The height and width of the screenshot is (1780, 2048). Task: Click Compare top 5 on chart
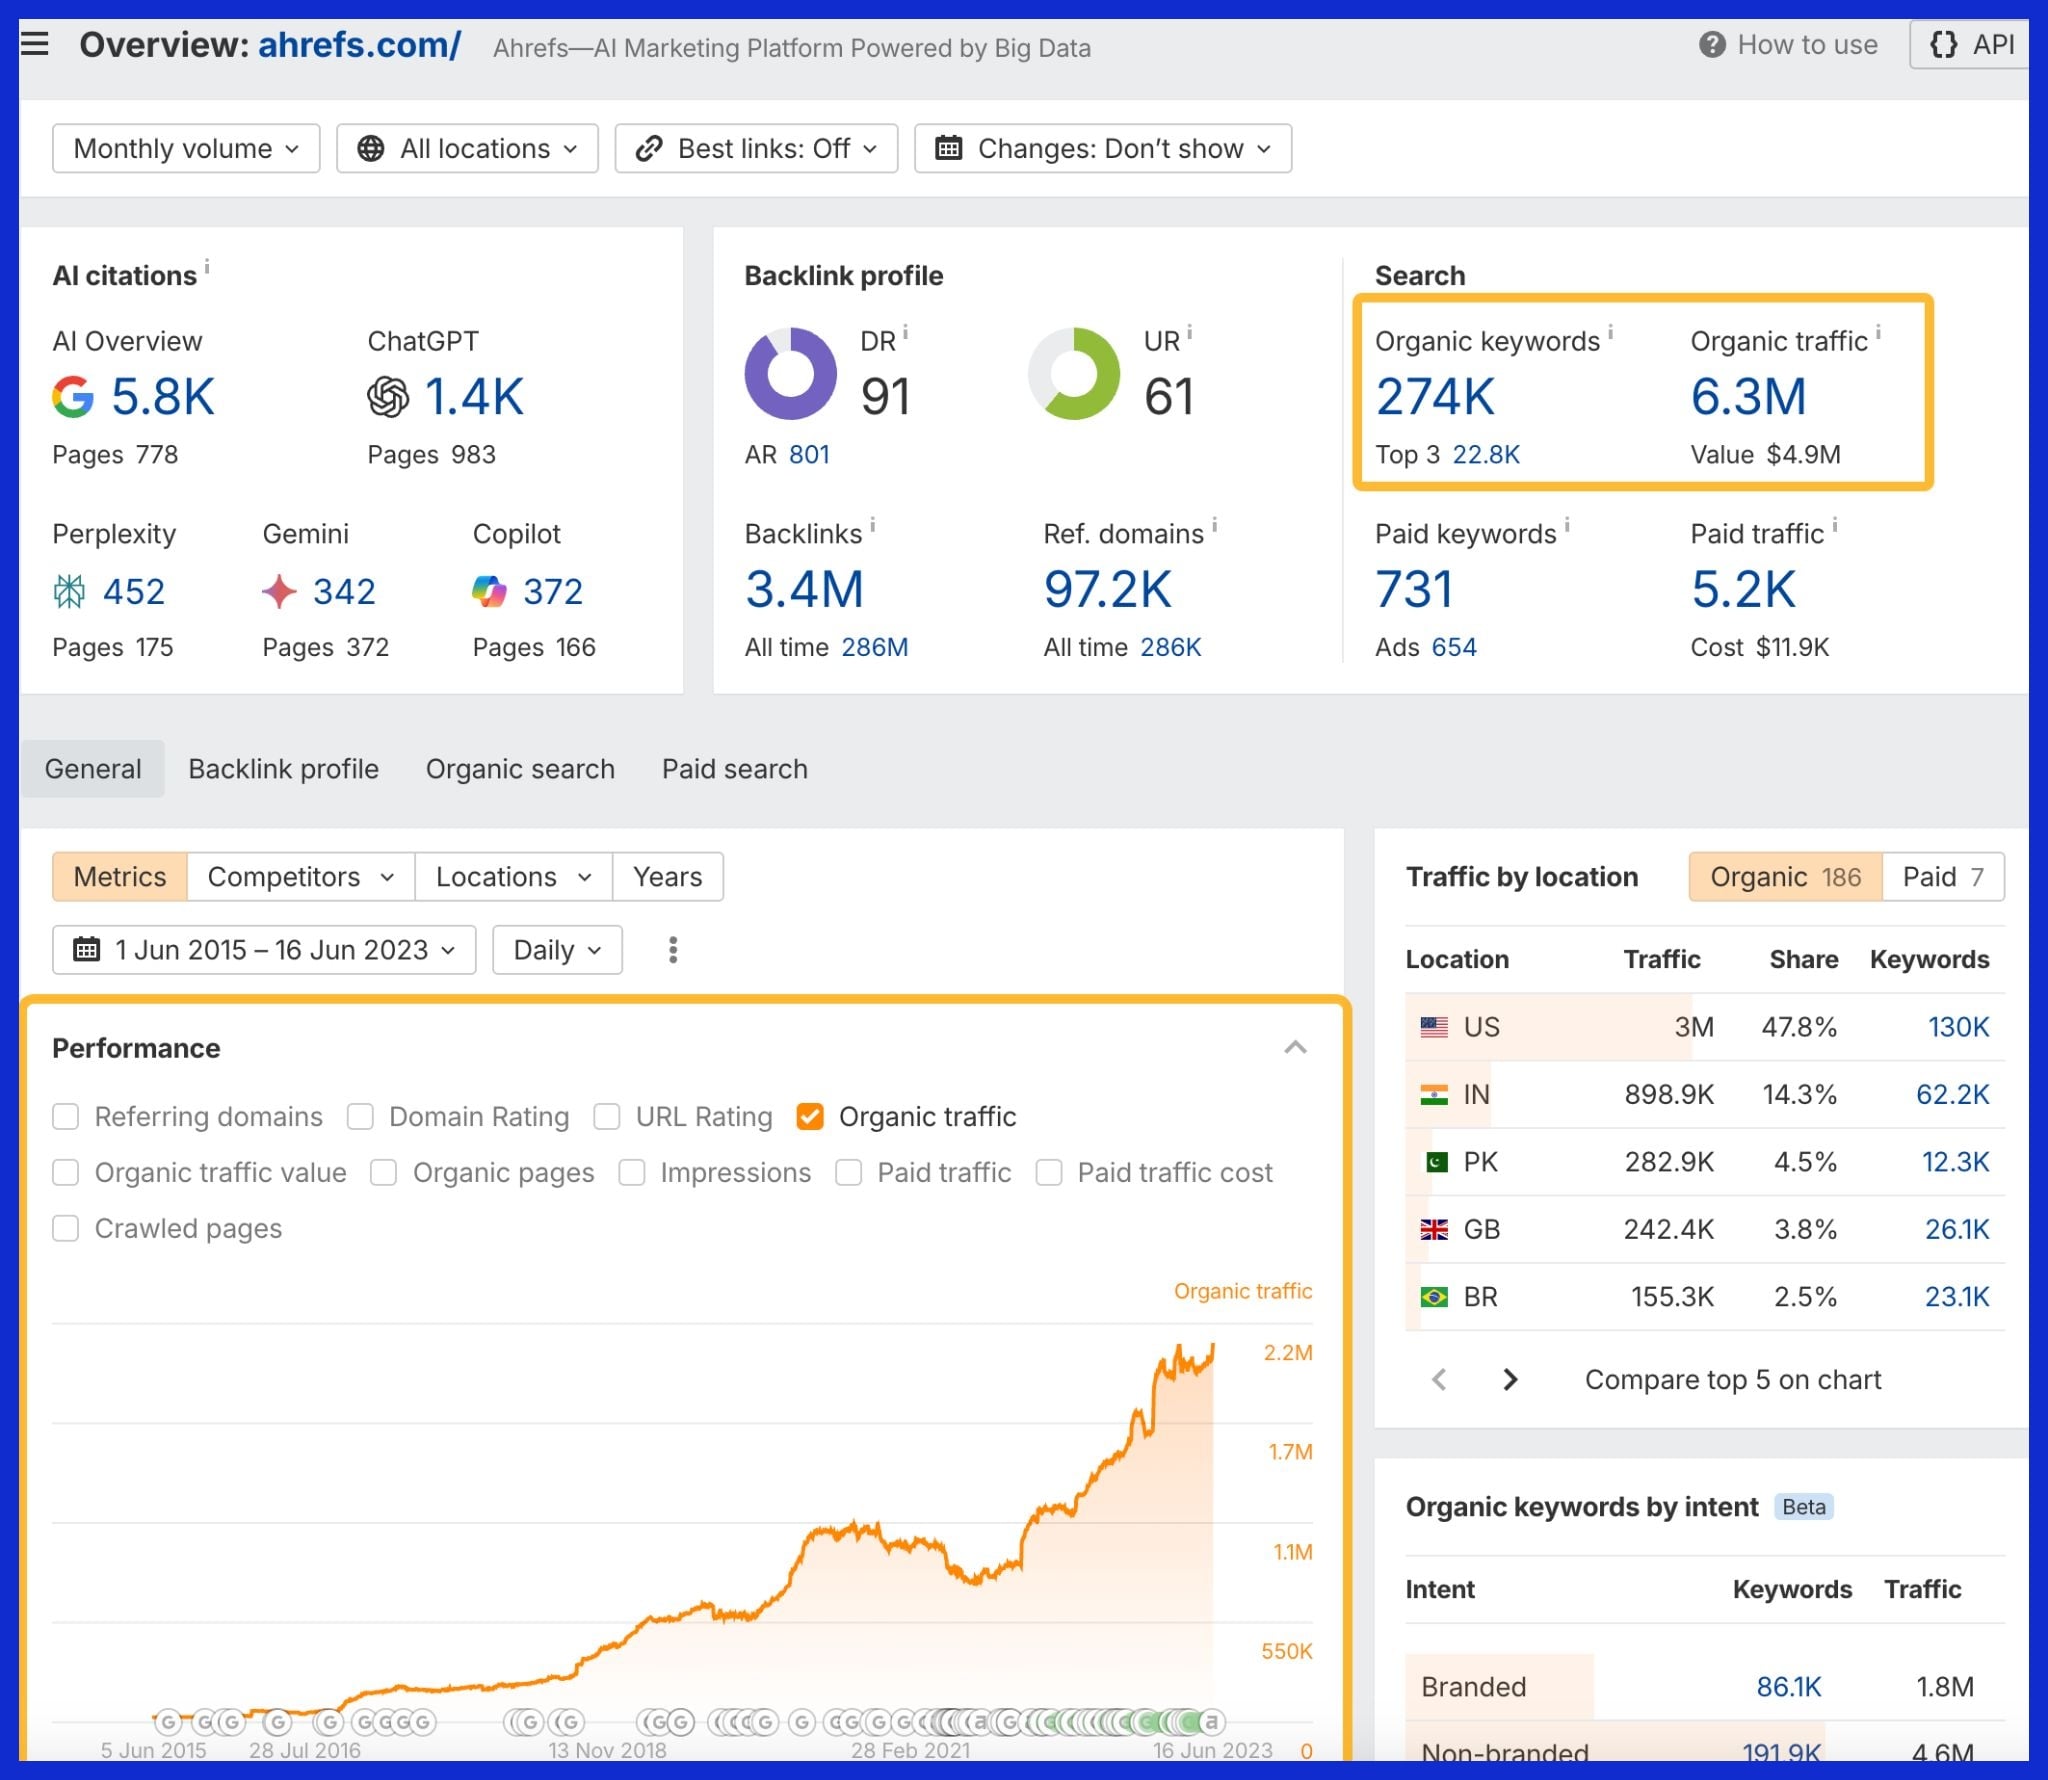point(1733,1380)
